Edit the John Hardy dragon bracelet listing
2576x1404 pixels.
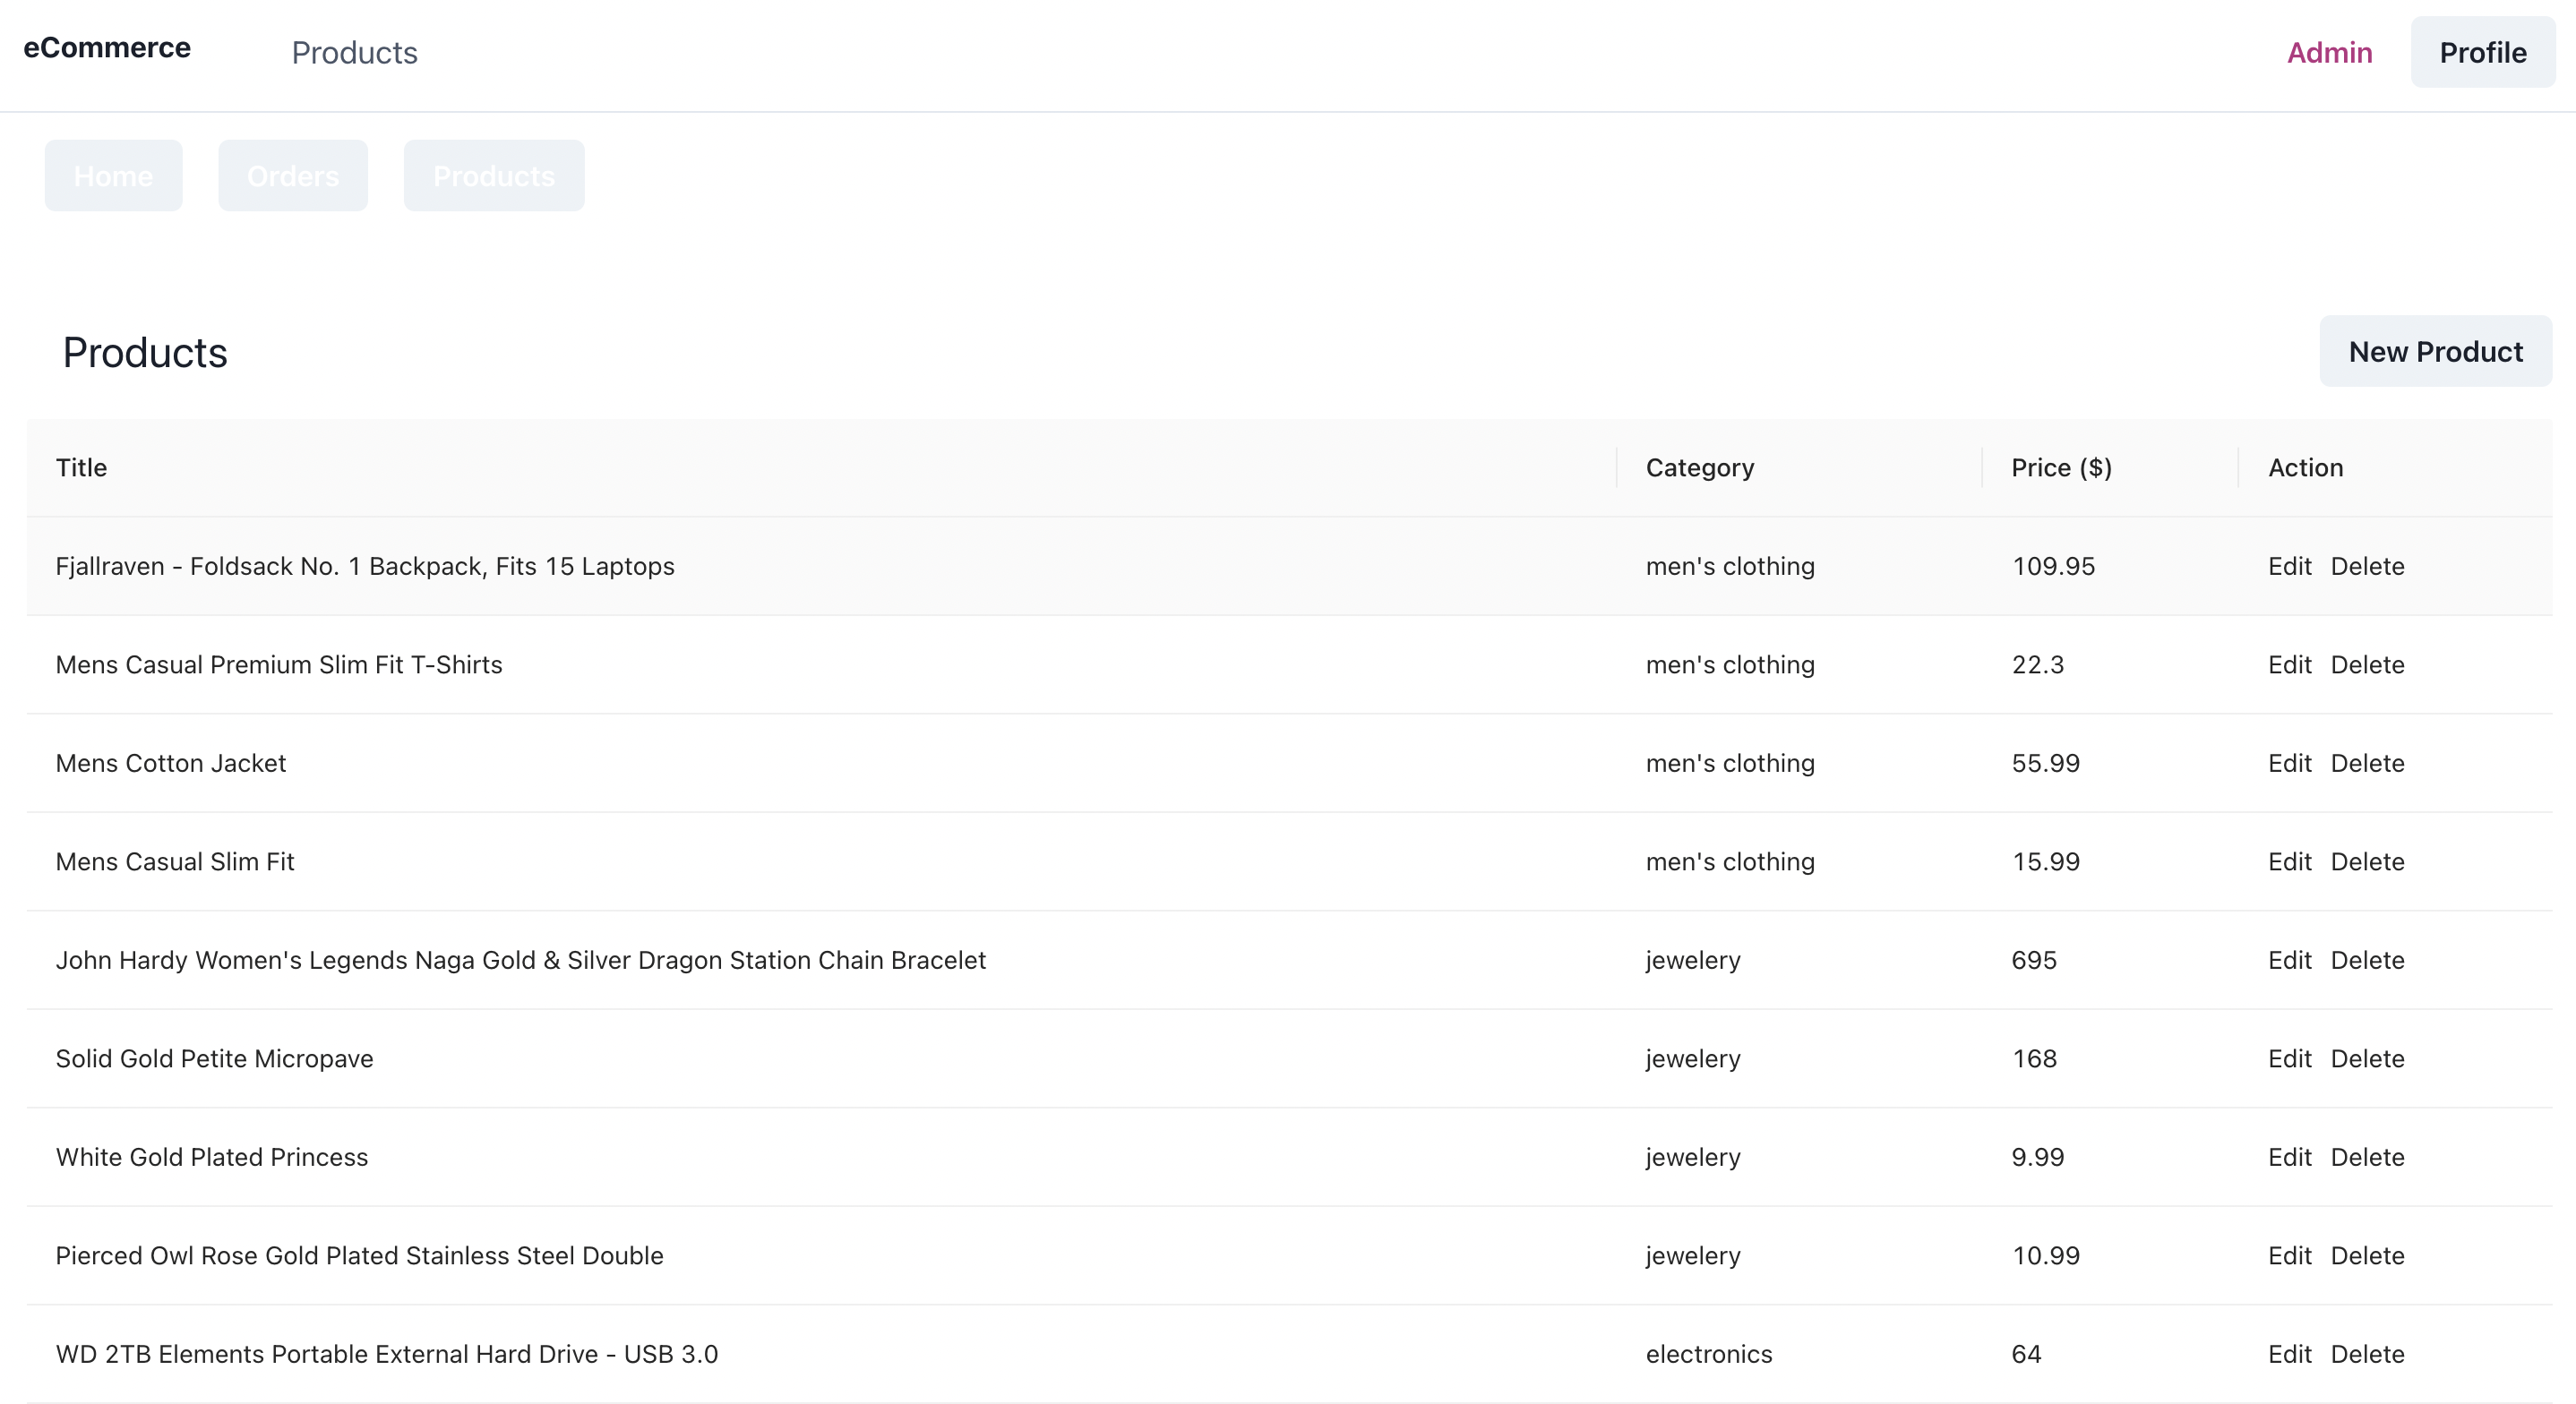click(2290, 960)
